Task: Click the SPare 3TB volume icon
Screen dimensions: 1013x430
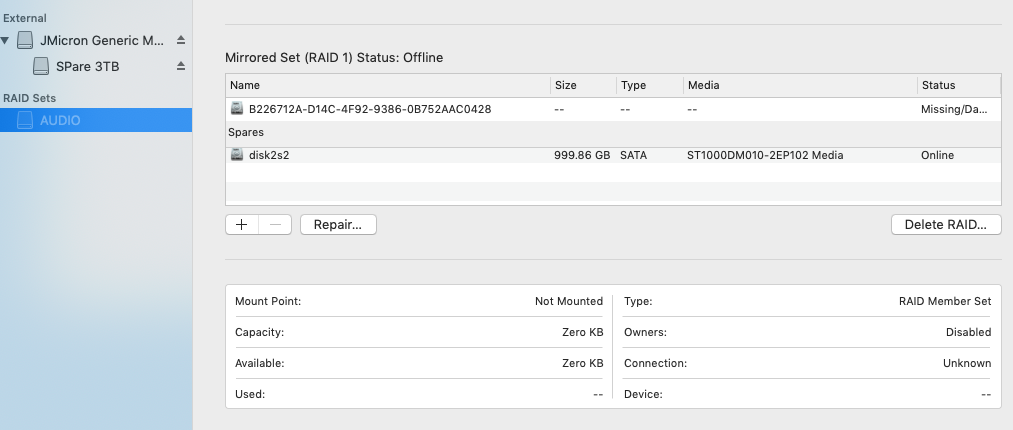Action: point(41,66)
